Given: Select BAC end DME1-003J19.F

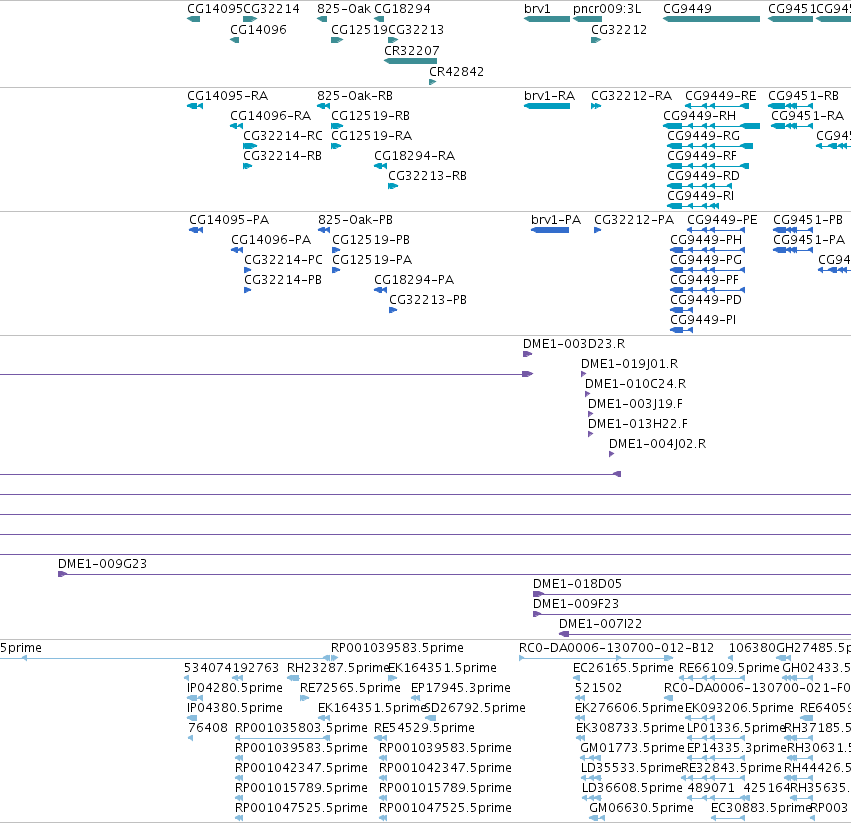Looking at the screenshot, I should pyautogui.click(x=635, y=404).
